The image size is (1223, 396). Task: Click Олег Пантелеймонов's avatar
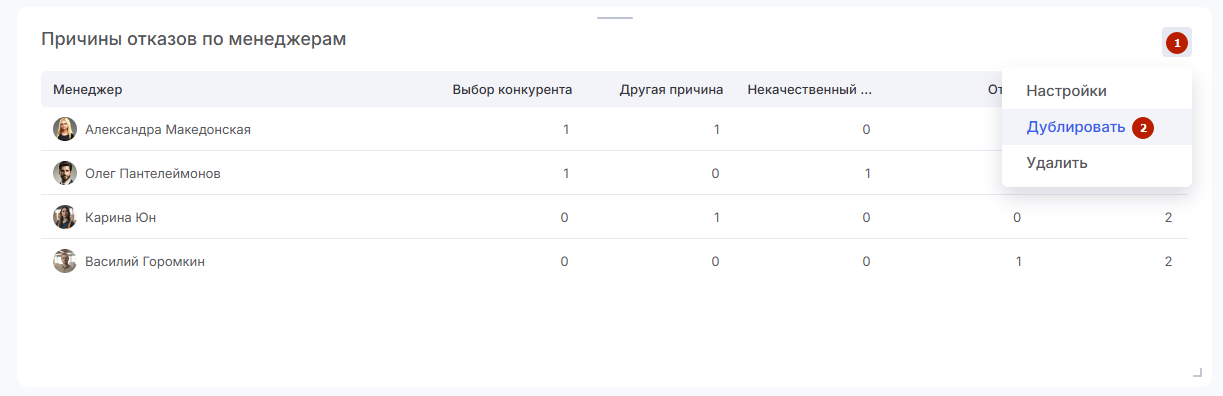click(x=65, y=173)
